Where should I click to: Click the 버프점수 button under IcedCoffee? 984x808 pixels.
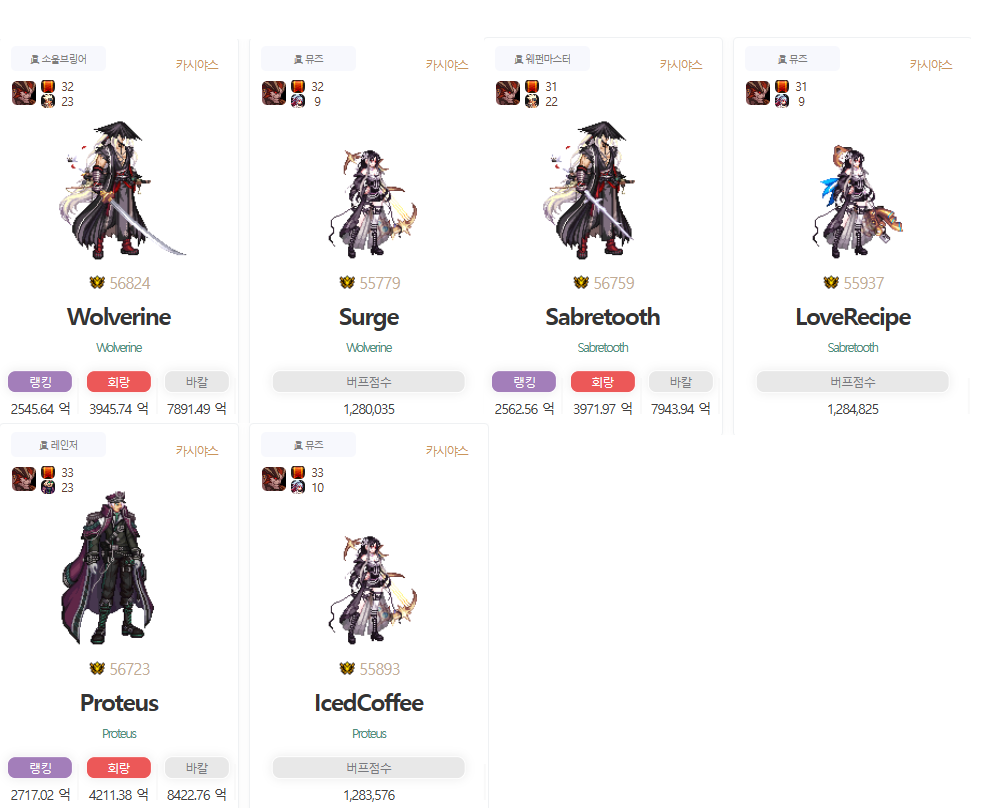(369, 768)
